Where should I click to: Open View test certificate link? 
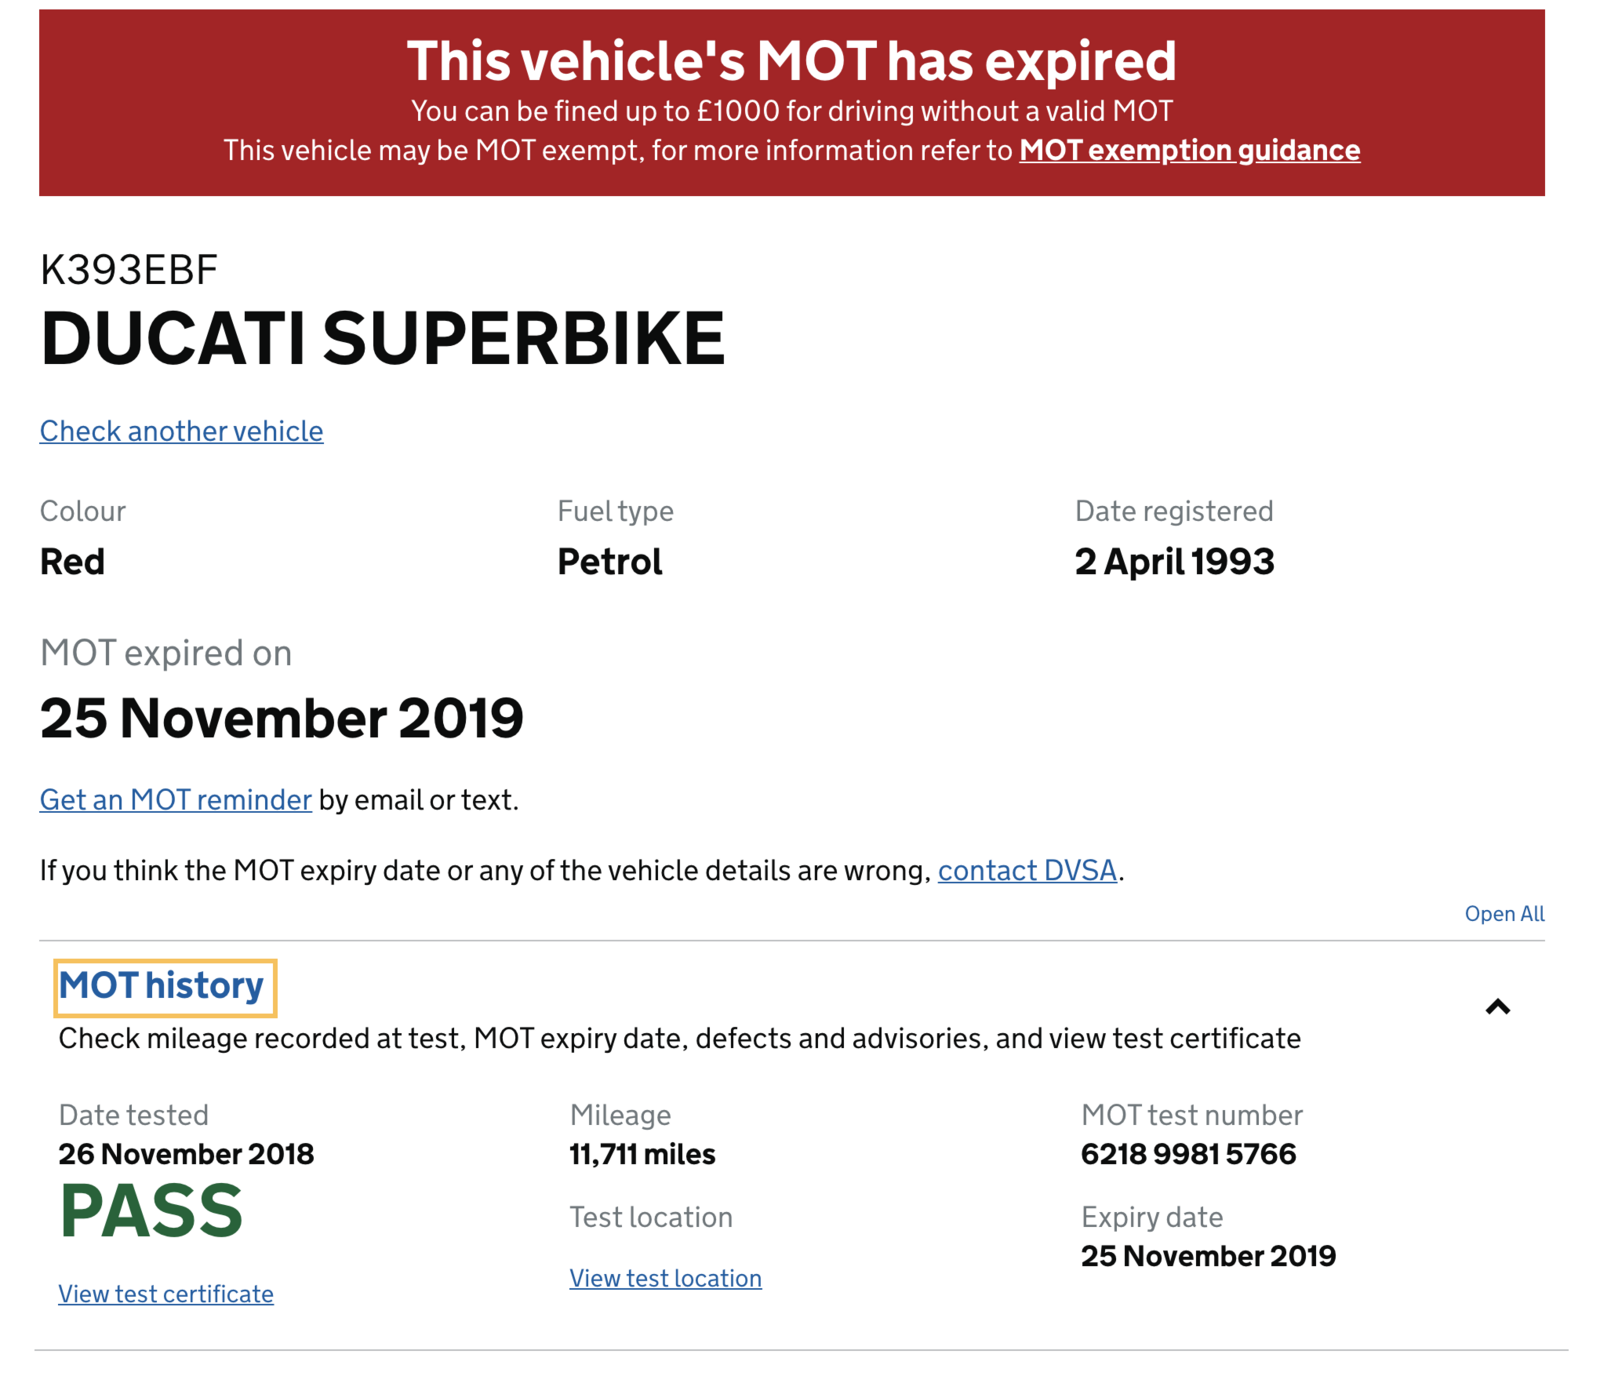(165, 1294)
